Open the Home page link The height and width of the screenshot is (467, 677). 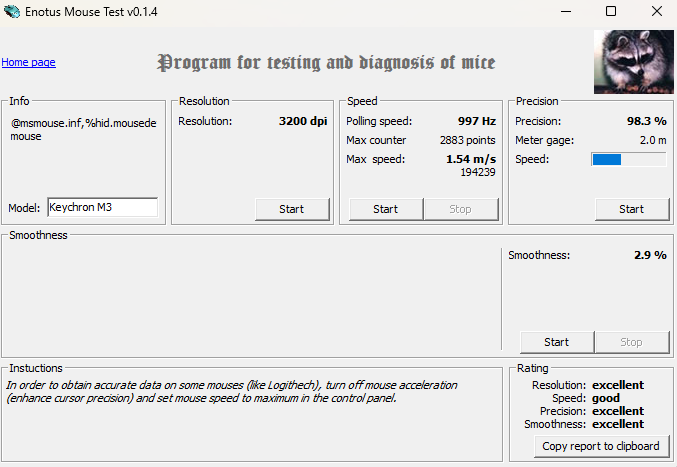coord(28,62)
